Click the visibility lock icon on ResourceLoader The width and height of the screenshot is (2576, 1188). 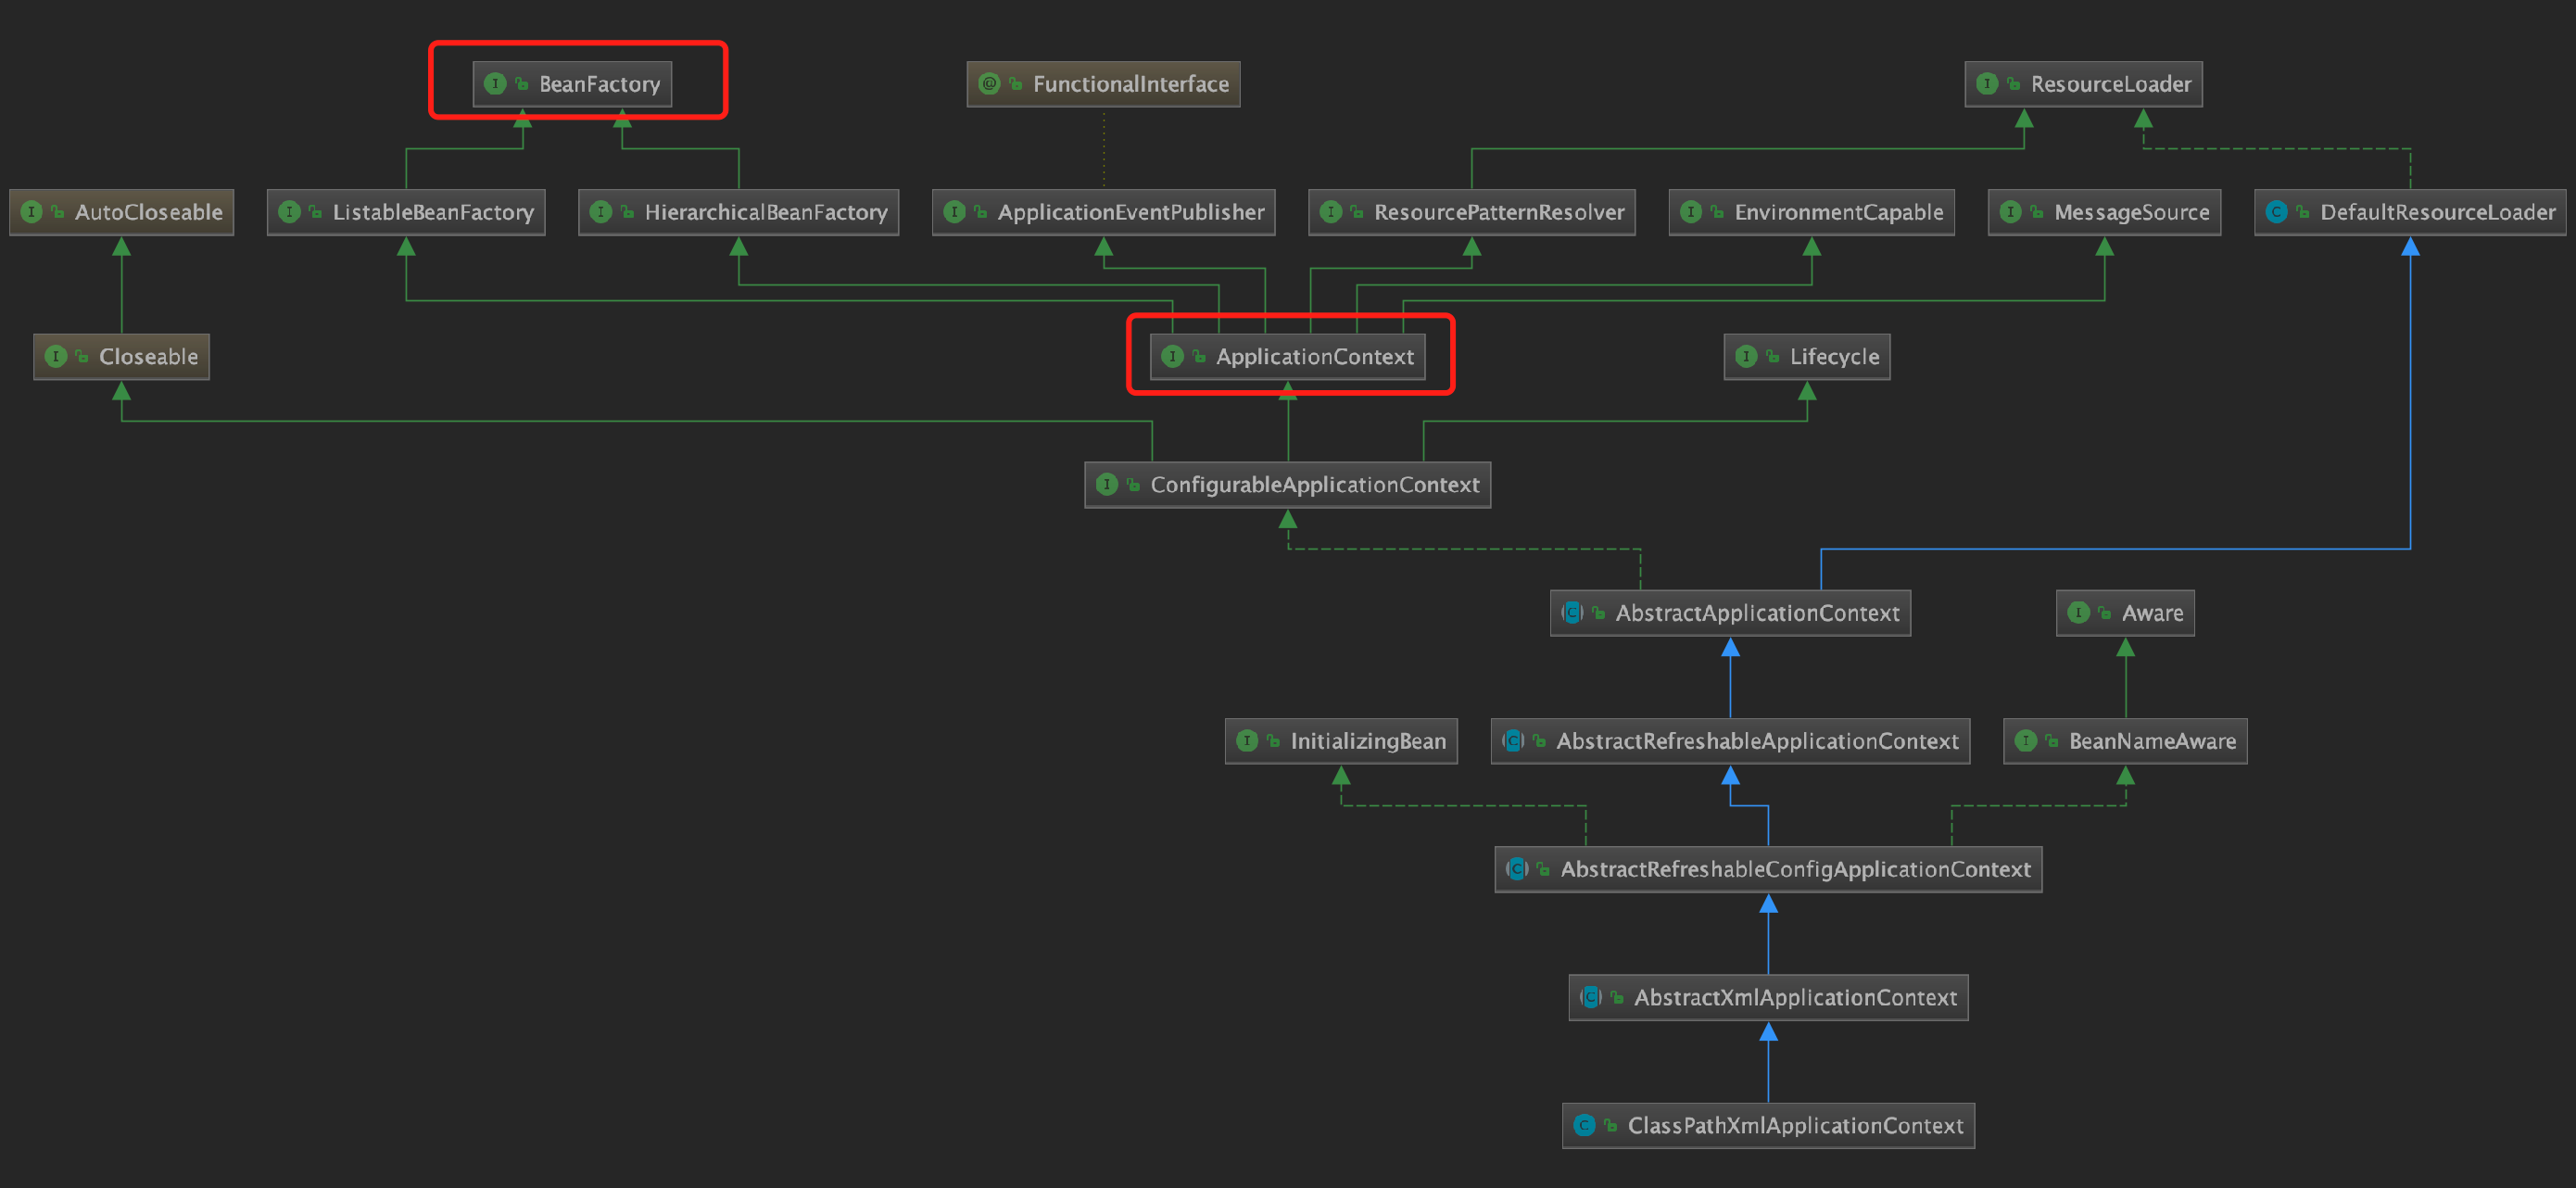(2013, 84)
